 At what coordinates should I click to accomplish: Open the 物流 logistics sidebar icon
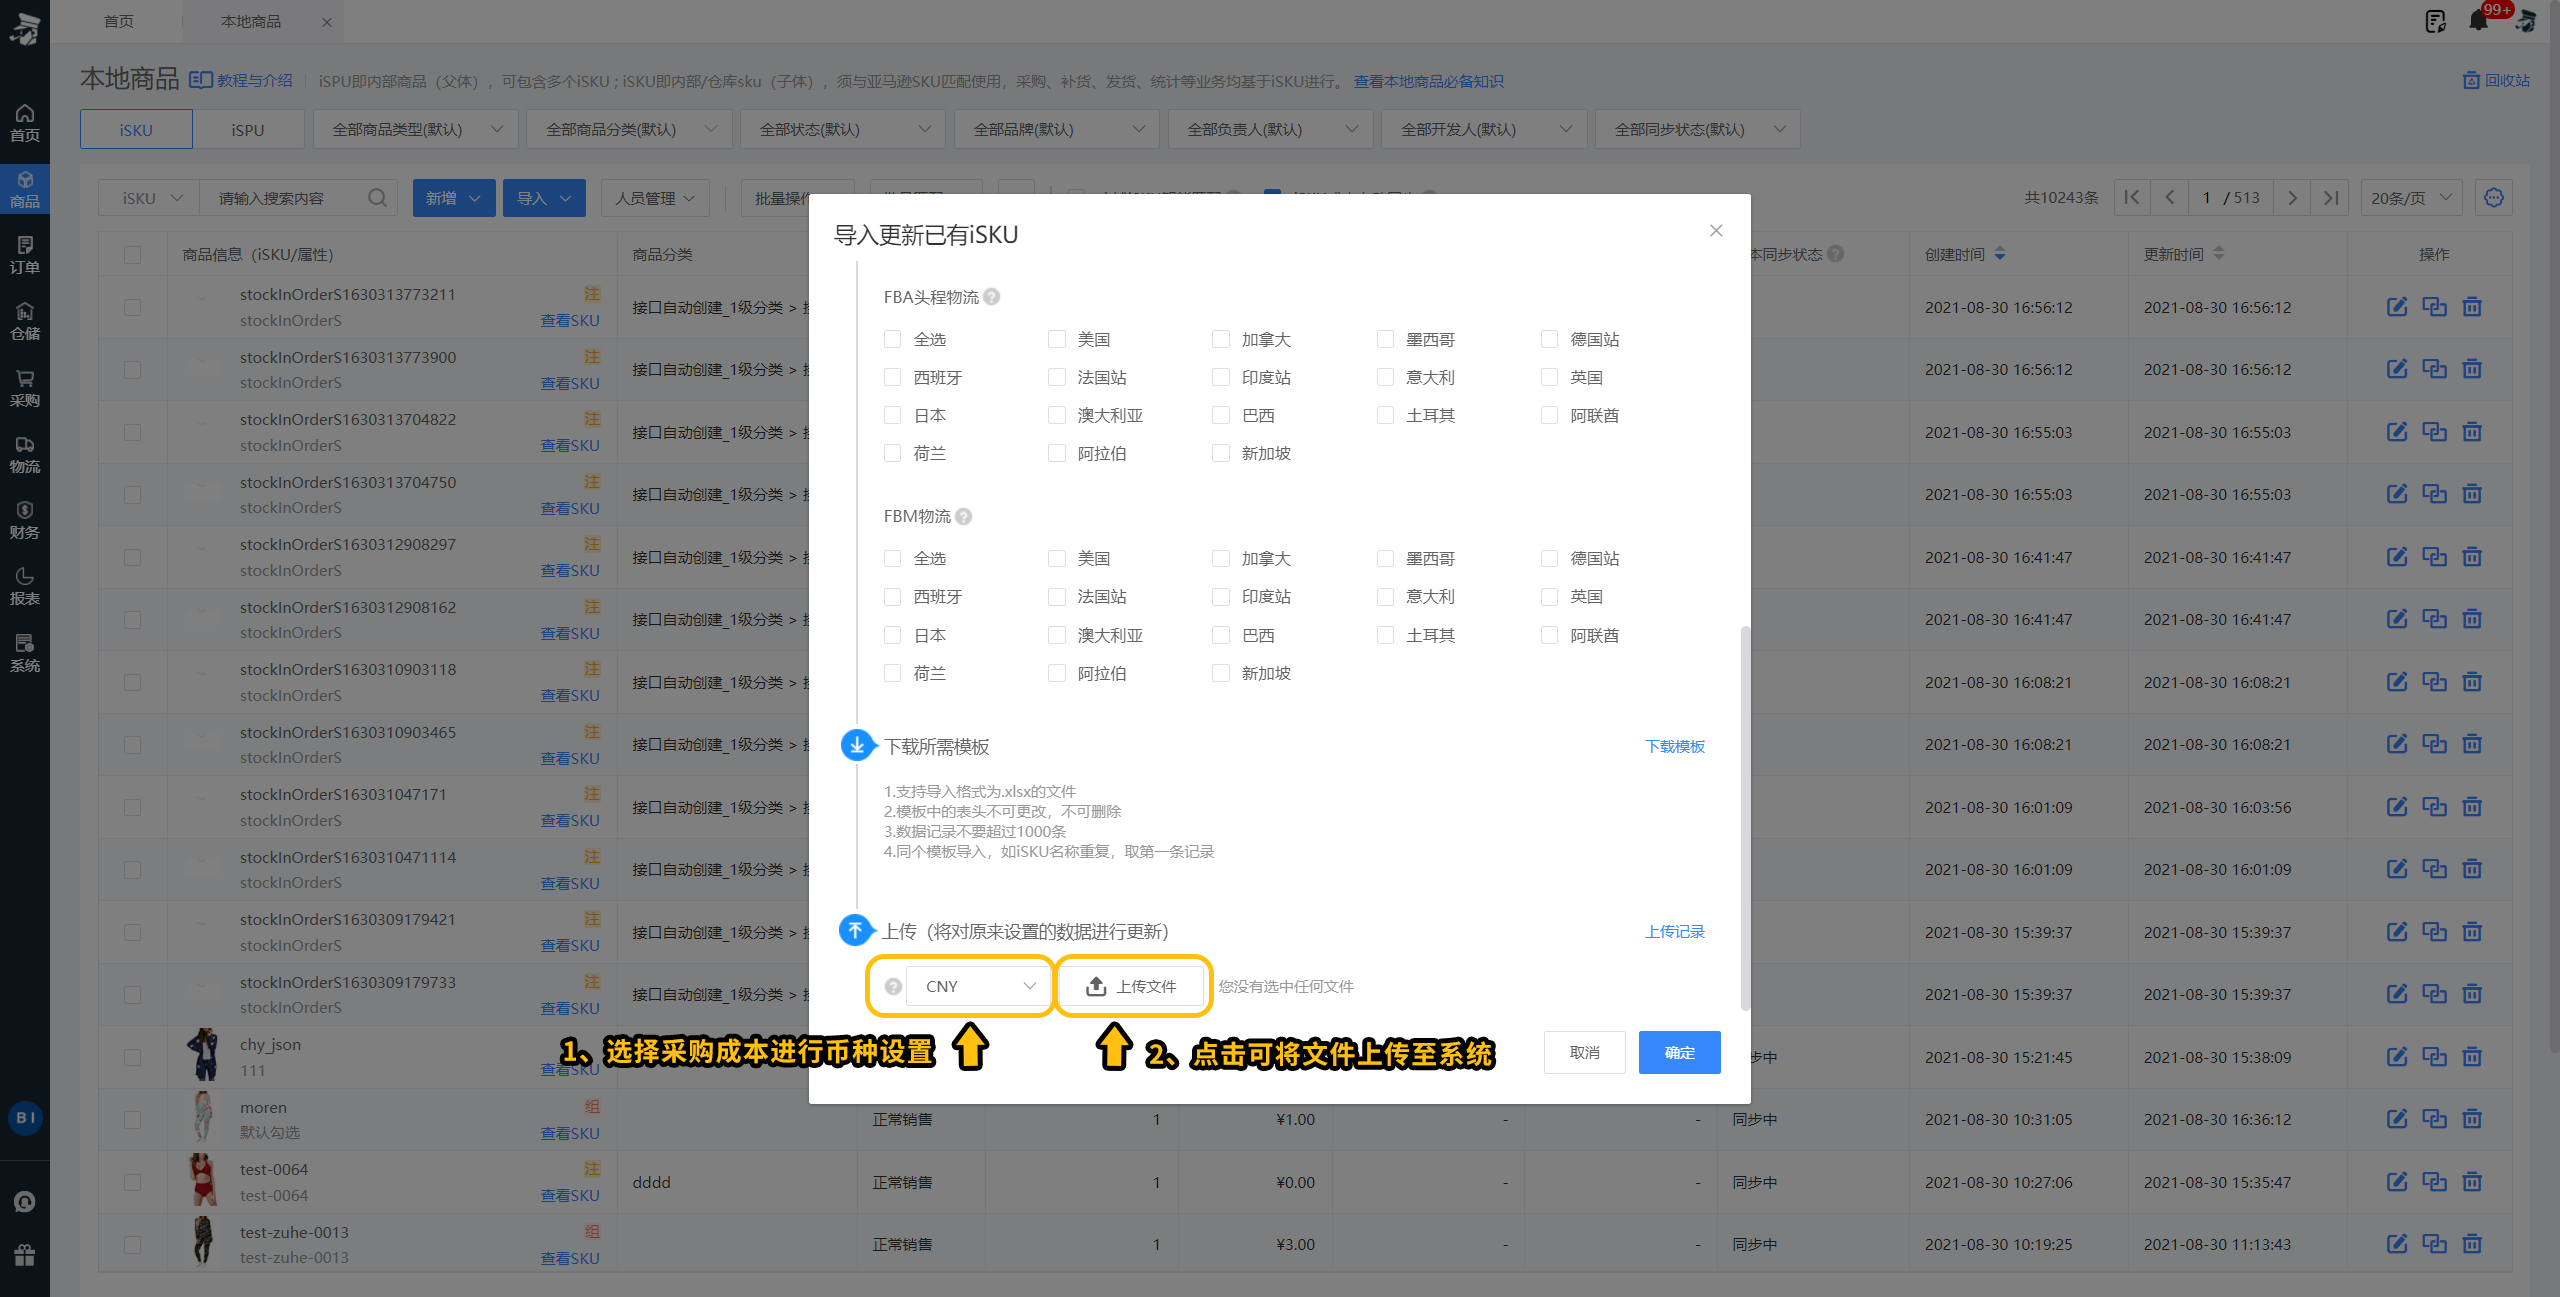tap(25, 454)
